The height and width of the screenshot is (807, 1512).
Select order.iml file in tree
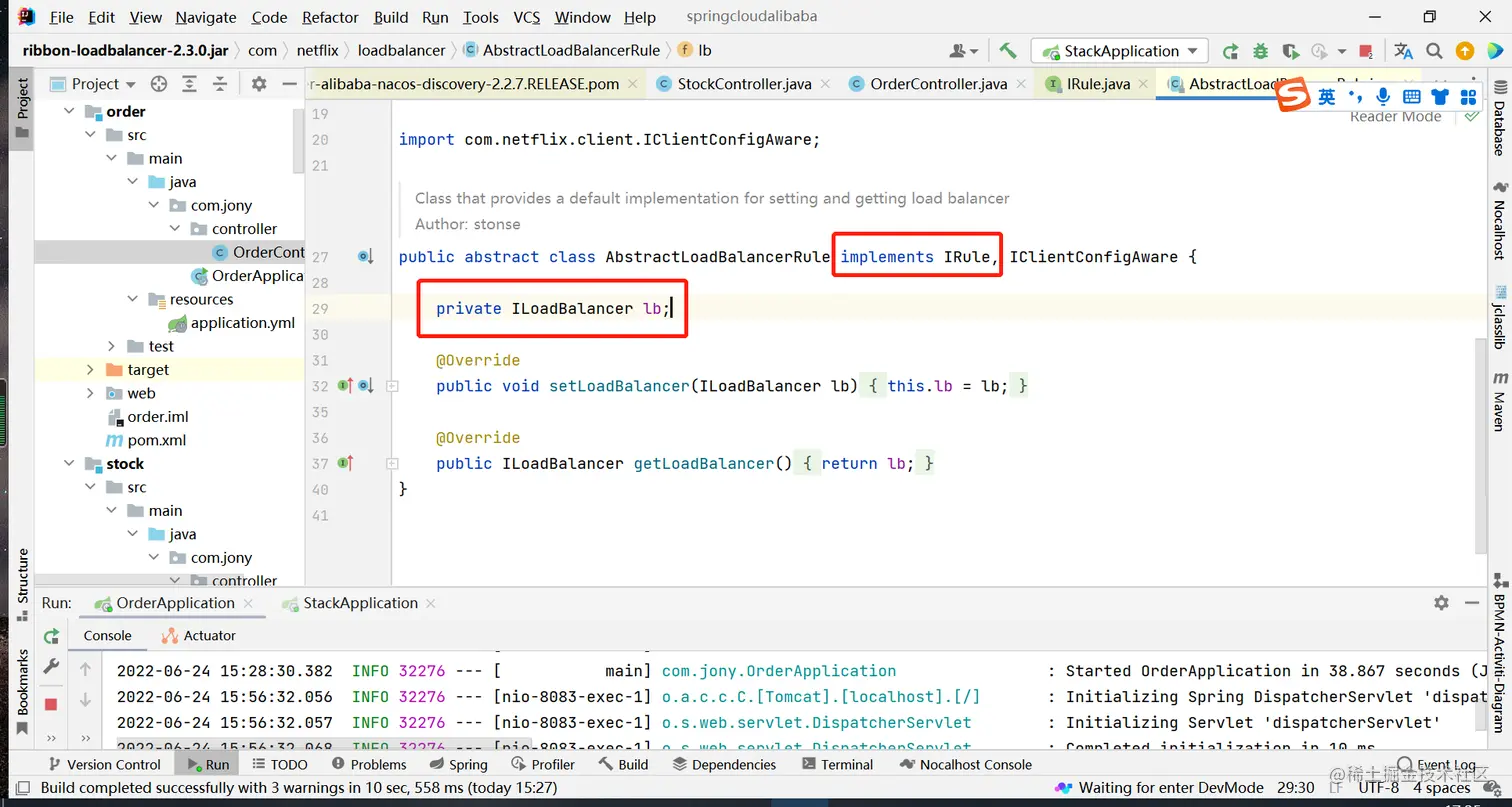(x=147, y=417)
